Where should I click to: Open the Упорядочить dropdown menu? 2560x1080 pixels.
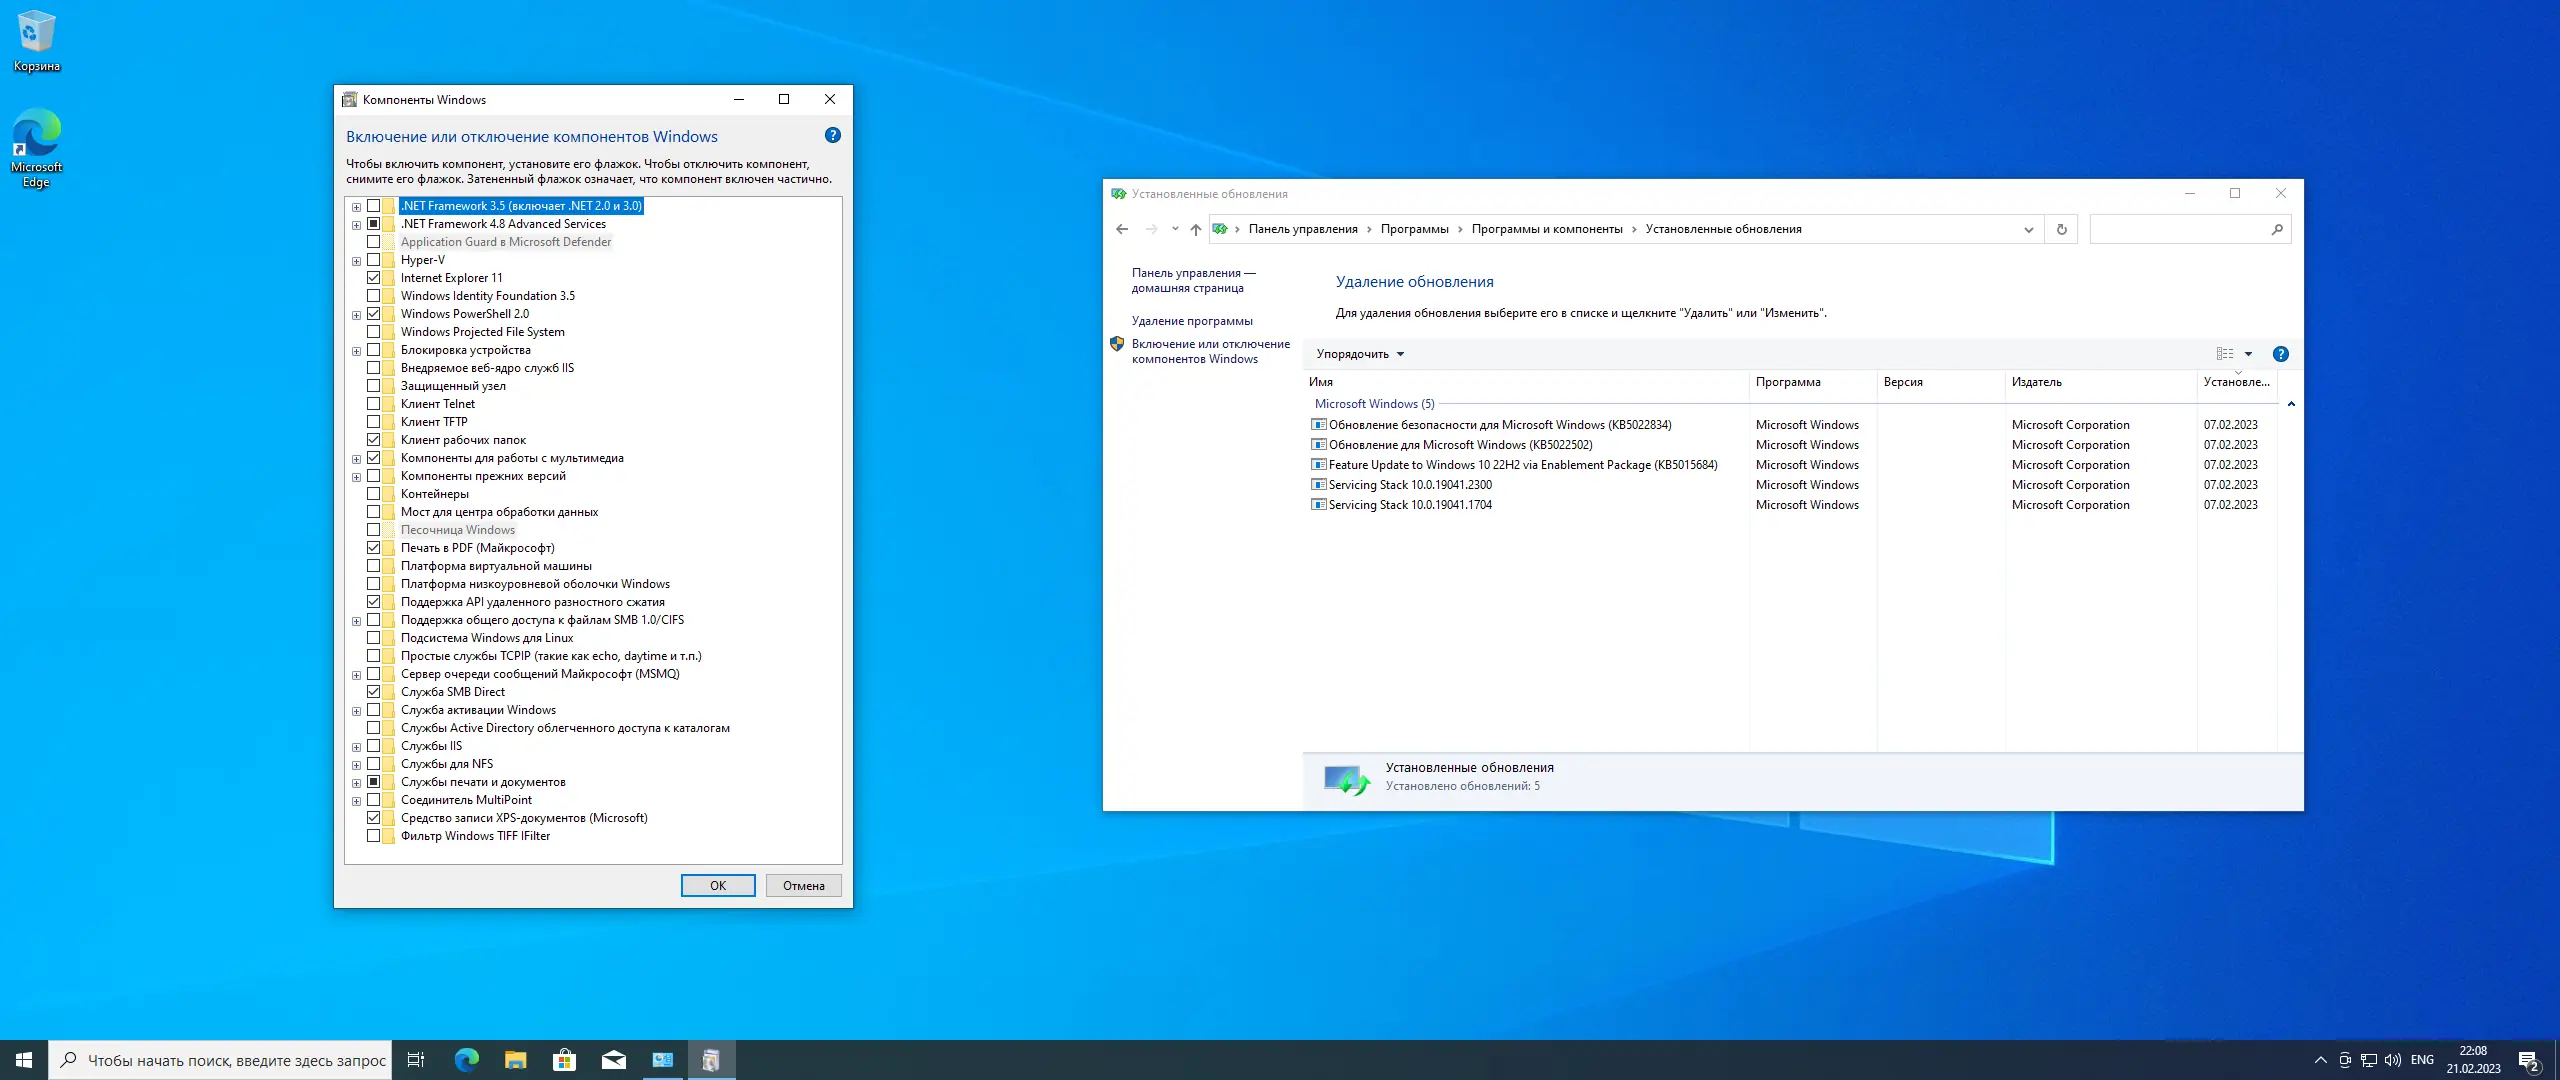[1360, 354]
